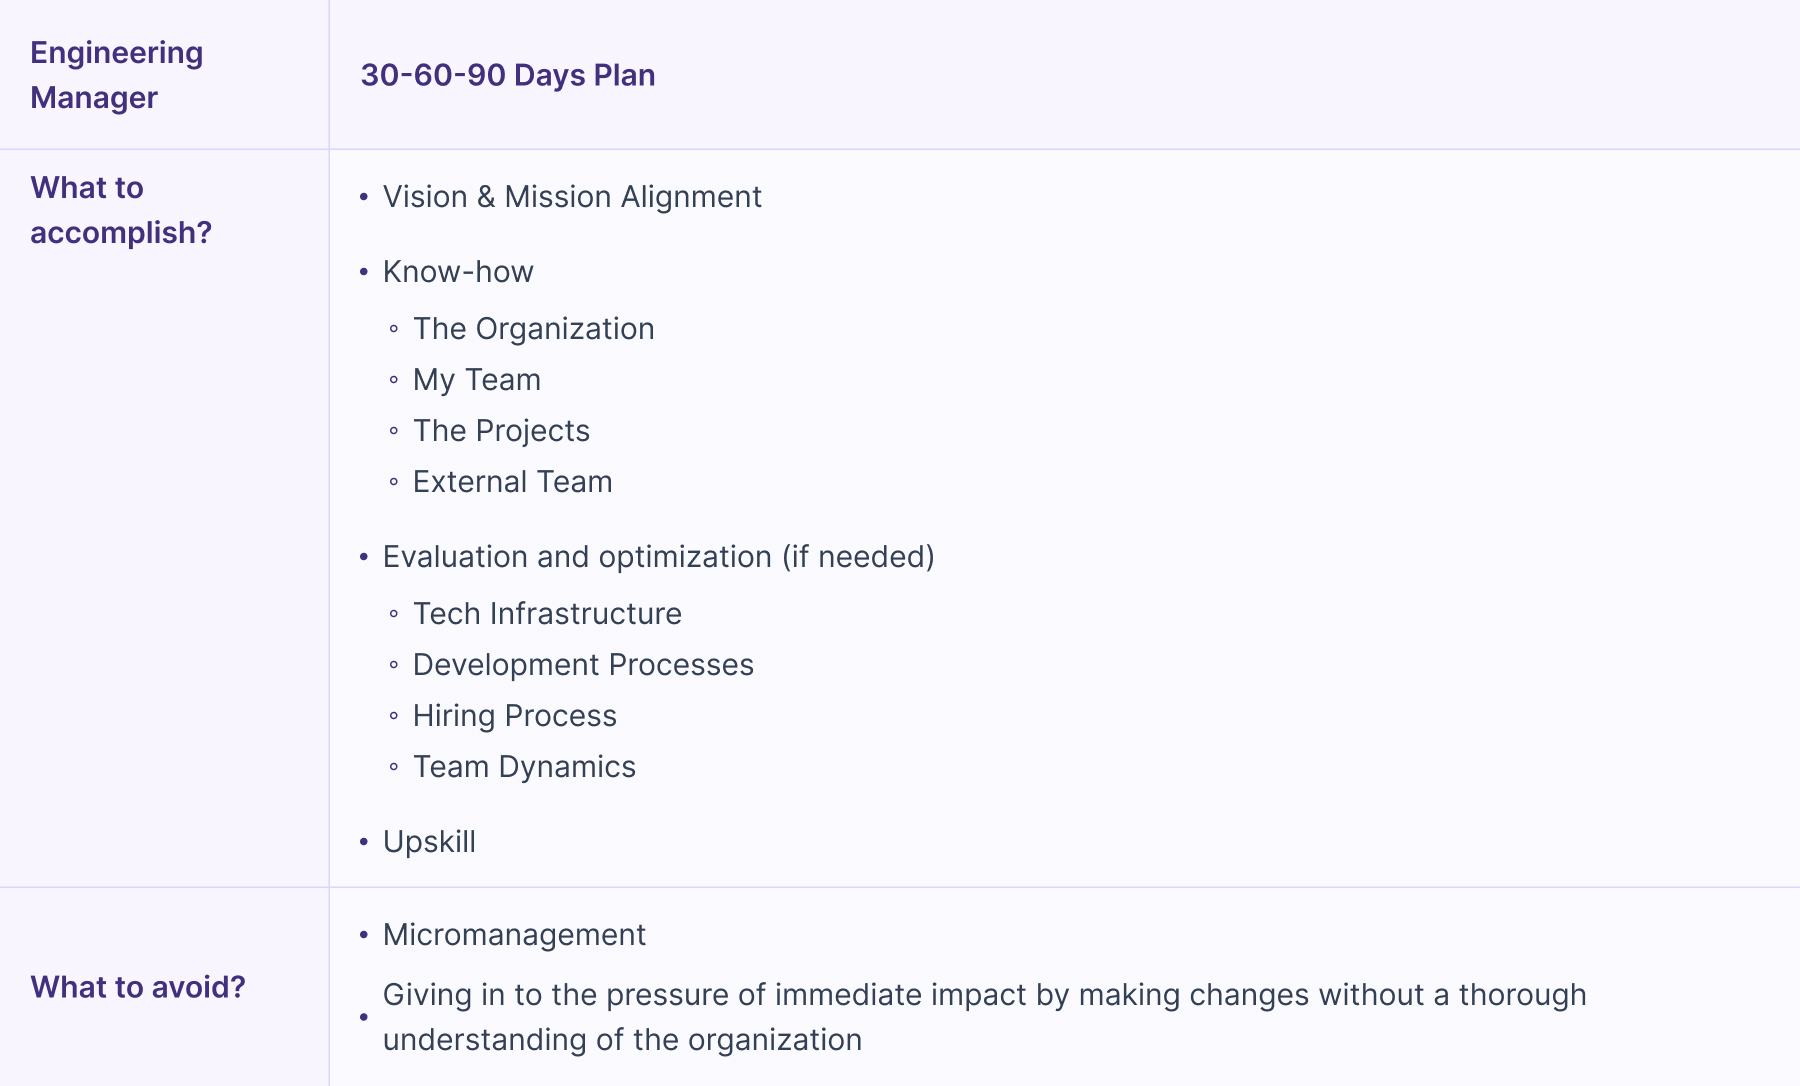
Task: Select the "What to accomplish?" row label
Action: coord(120,210)
